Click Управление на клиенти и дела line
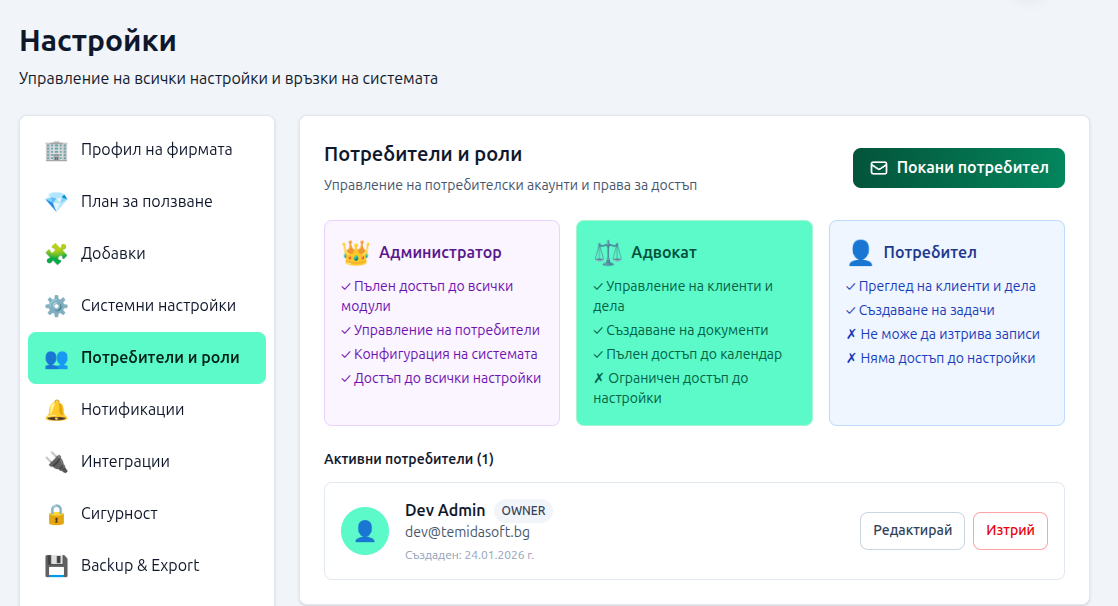 [683, 296]
